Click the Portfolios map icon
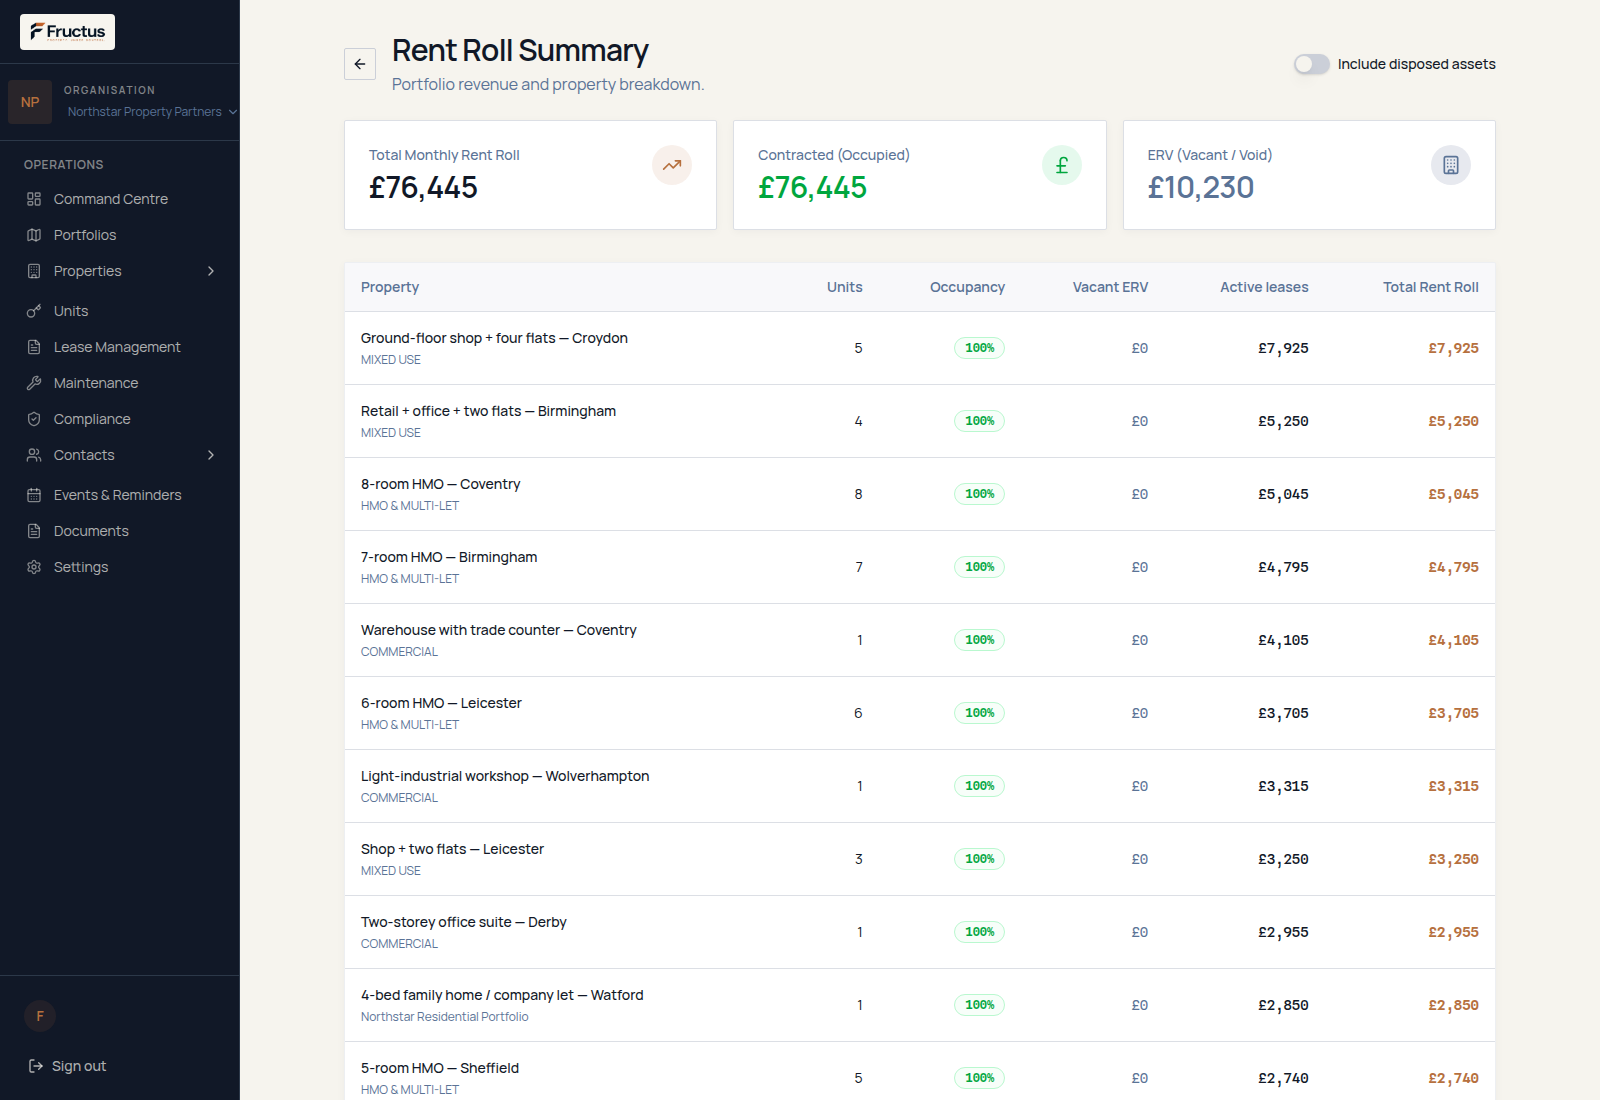The width and height of the screenshot is (1600, 1100). coord(34,235)
